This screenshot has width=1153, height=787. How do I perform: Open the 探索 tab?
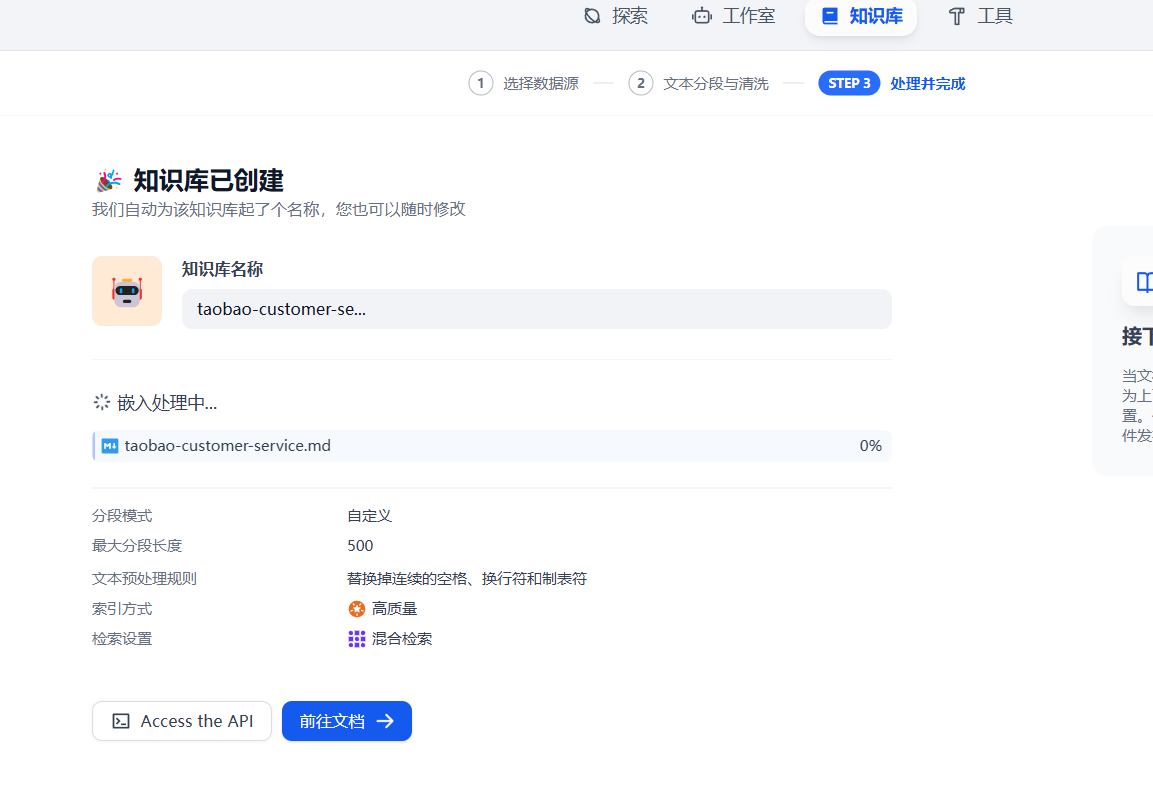(615, 16)
